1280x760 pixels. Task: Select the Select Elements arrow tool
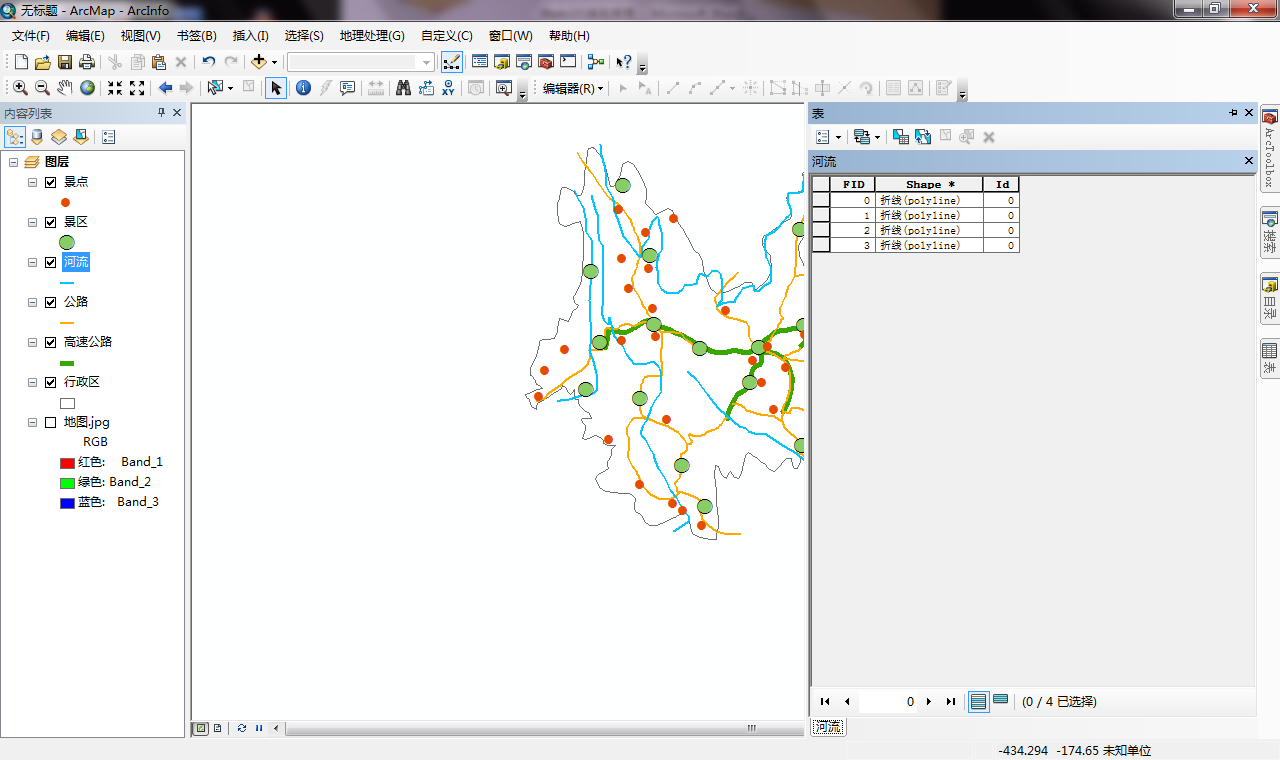click(x=276, y=88)
